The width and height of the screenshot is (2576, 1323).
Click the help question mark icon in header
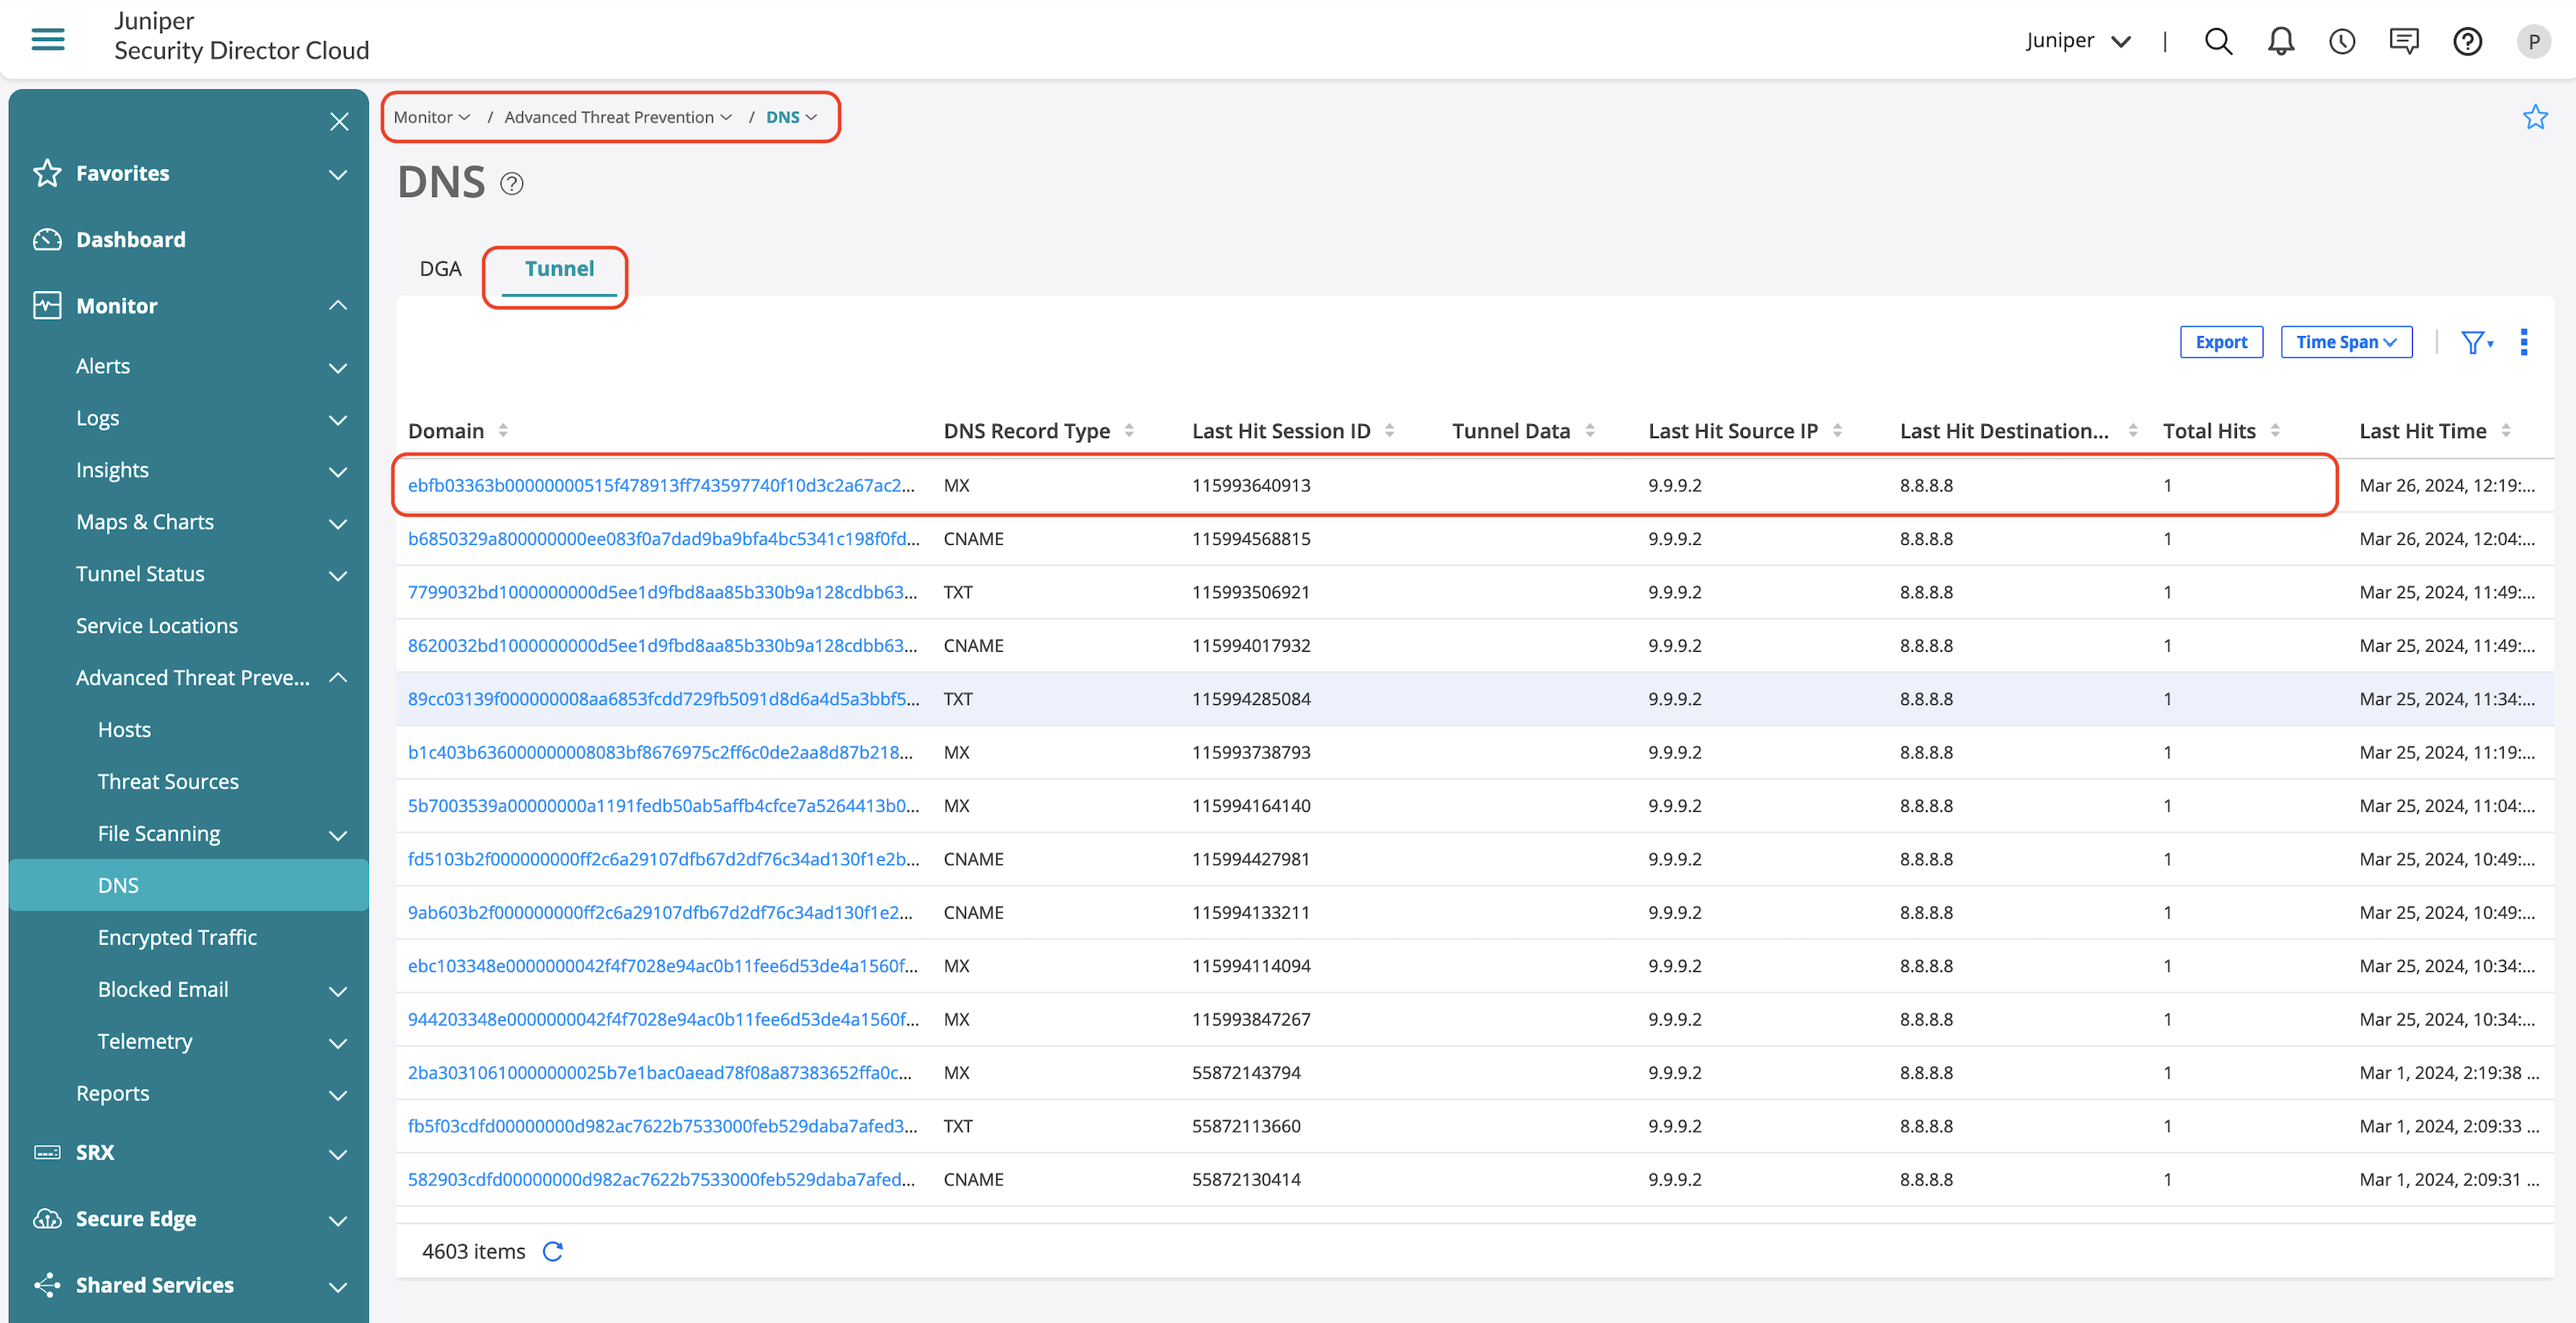(2467, 41)
